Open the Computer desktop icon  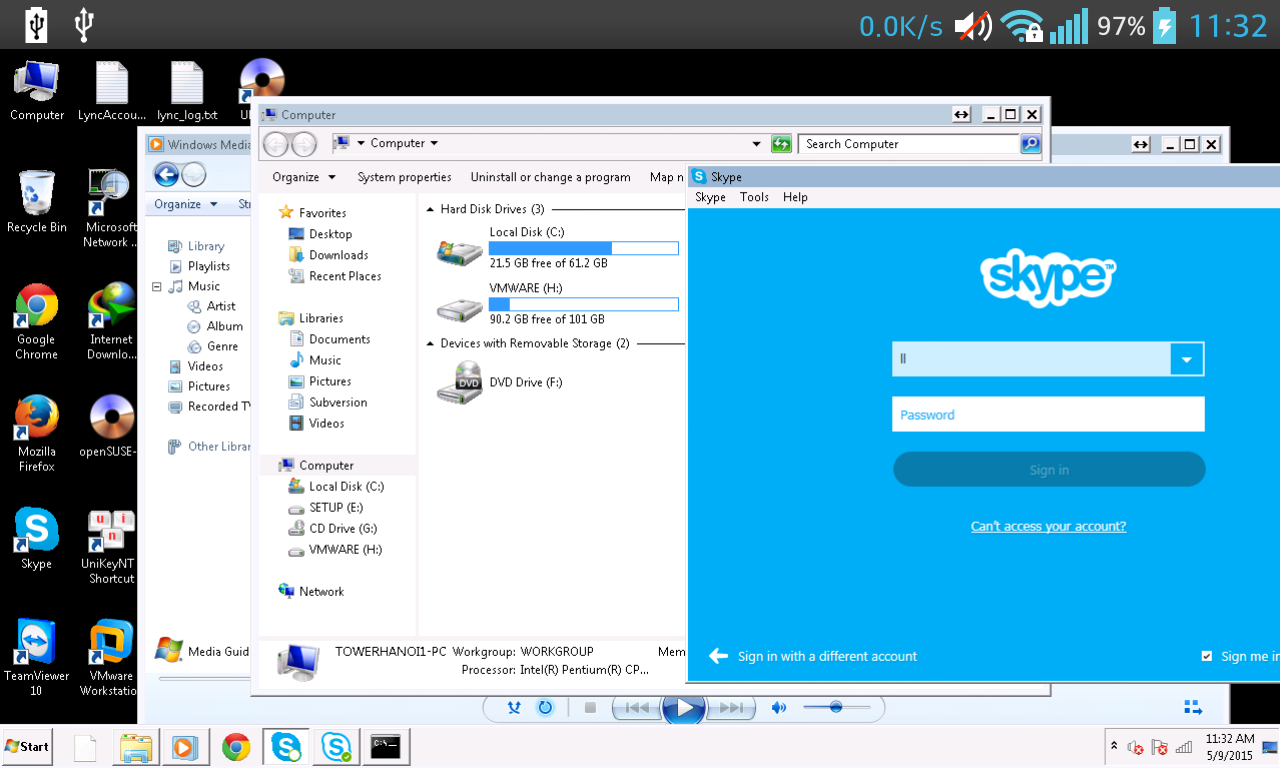pos(37,91)
